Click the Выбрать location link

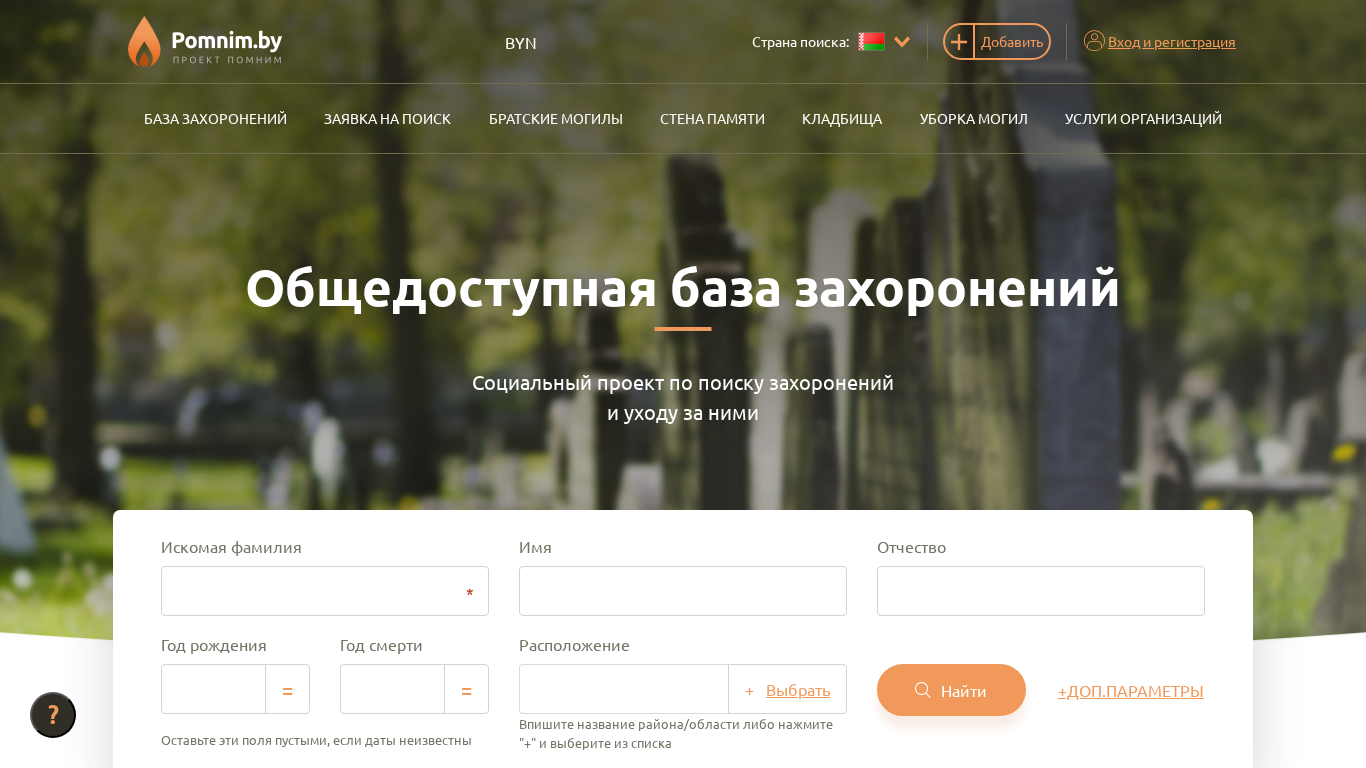798,690
